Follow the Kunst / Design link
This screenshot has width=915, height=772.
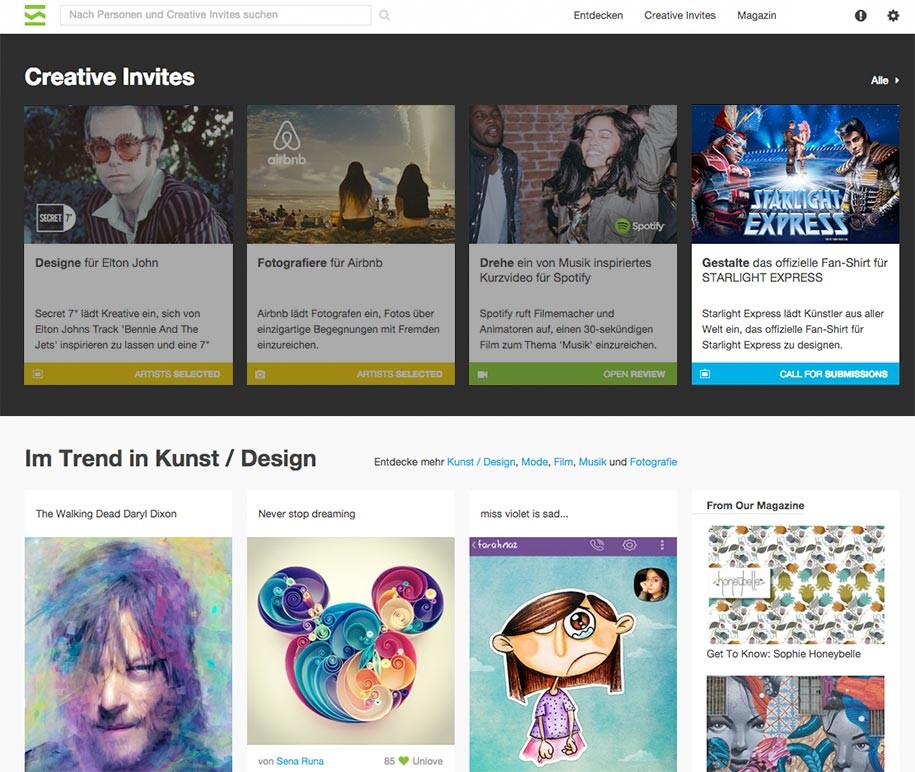point(481,462)
